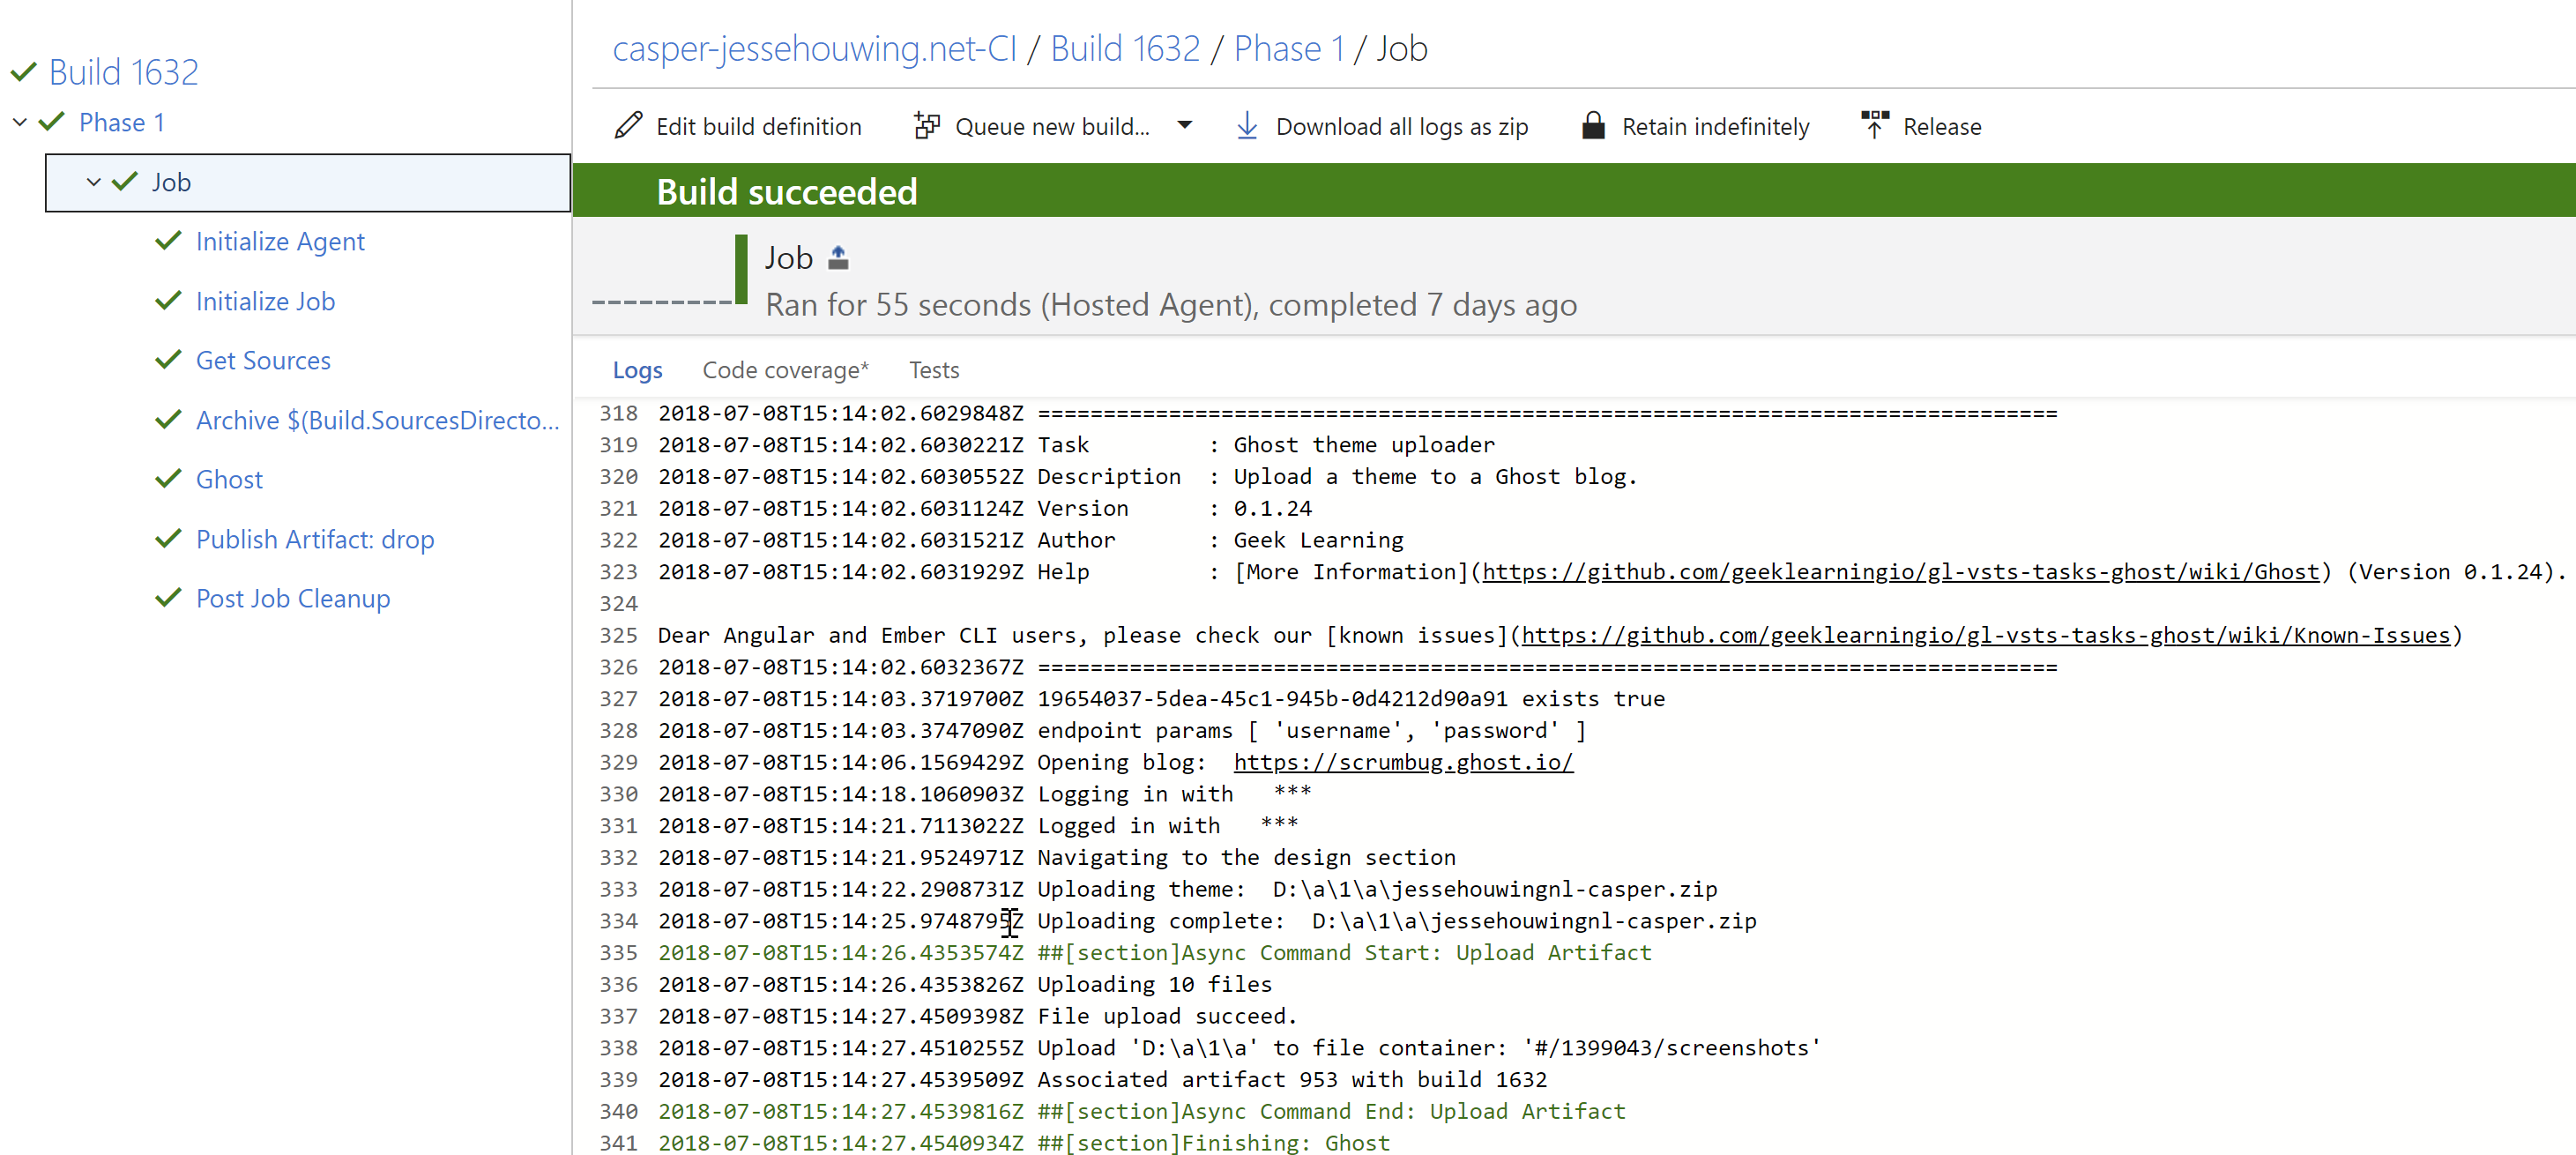Click the green job timeline bar

(x=741, y=268)
